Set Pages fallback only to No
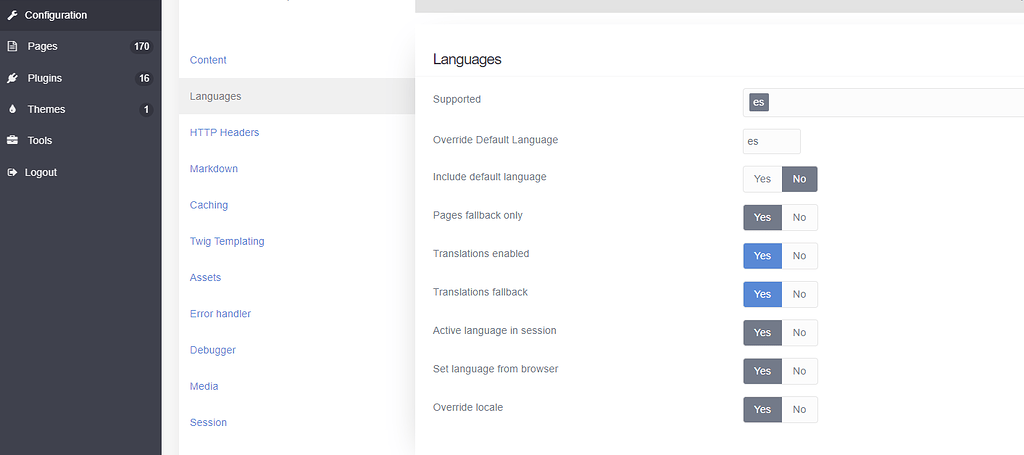 799,217
